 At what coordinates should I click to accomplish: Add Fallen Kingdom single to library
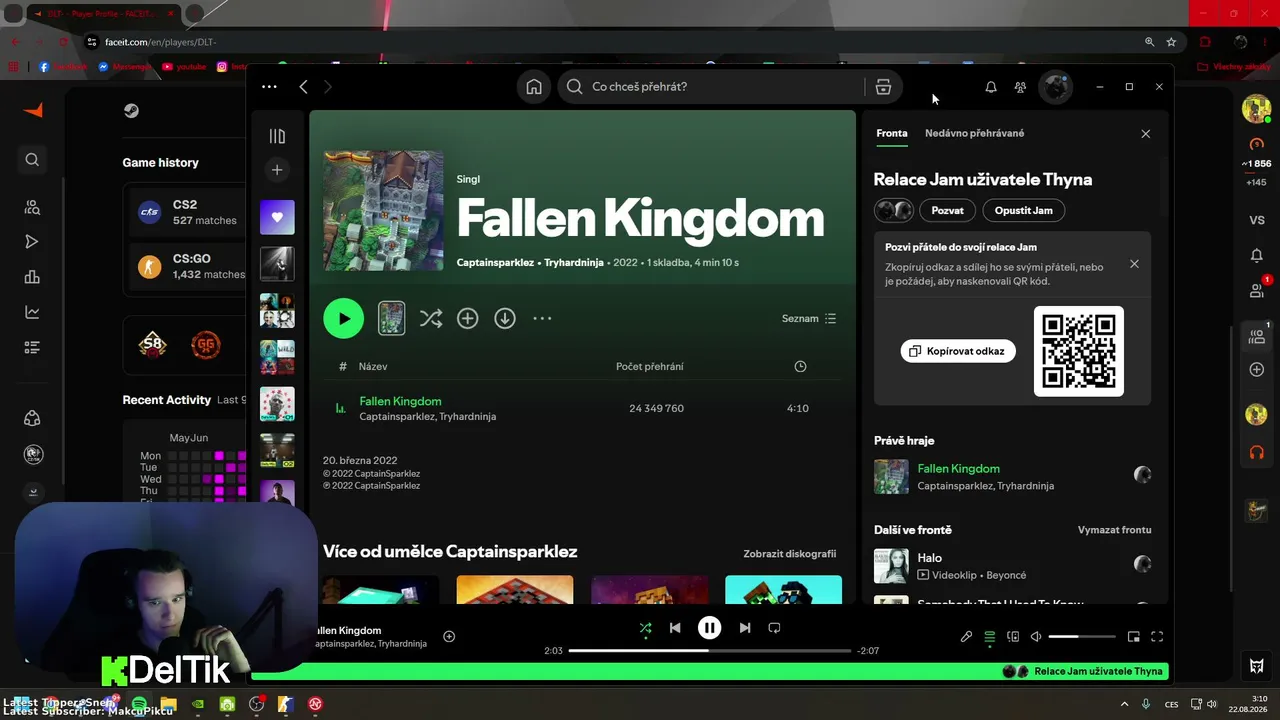tap(467, 318)
